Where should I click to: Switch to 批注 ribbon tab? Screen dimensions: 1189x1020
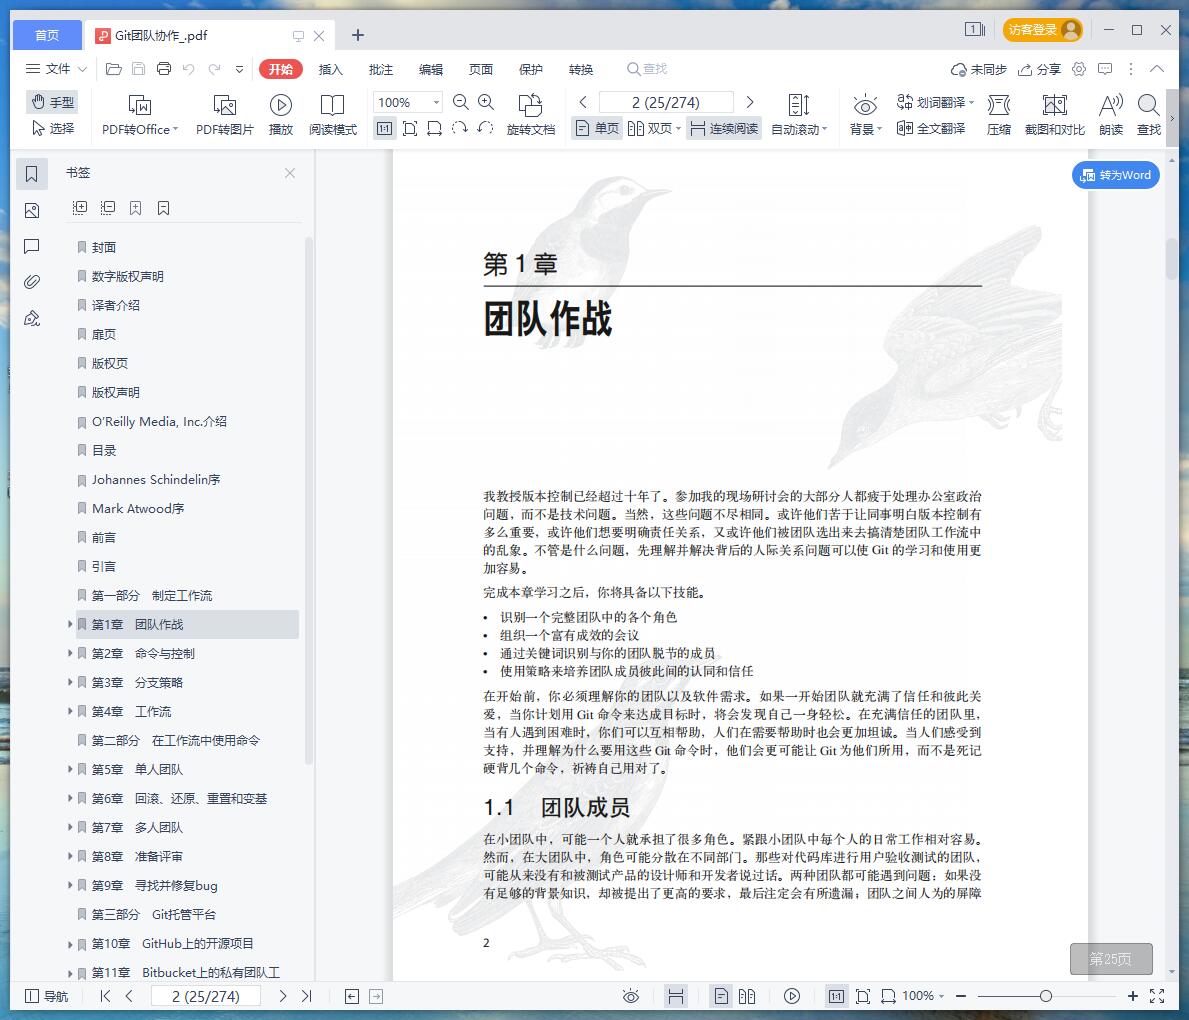click(381, 69)
